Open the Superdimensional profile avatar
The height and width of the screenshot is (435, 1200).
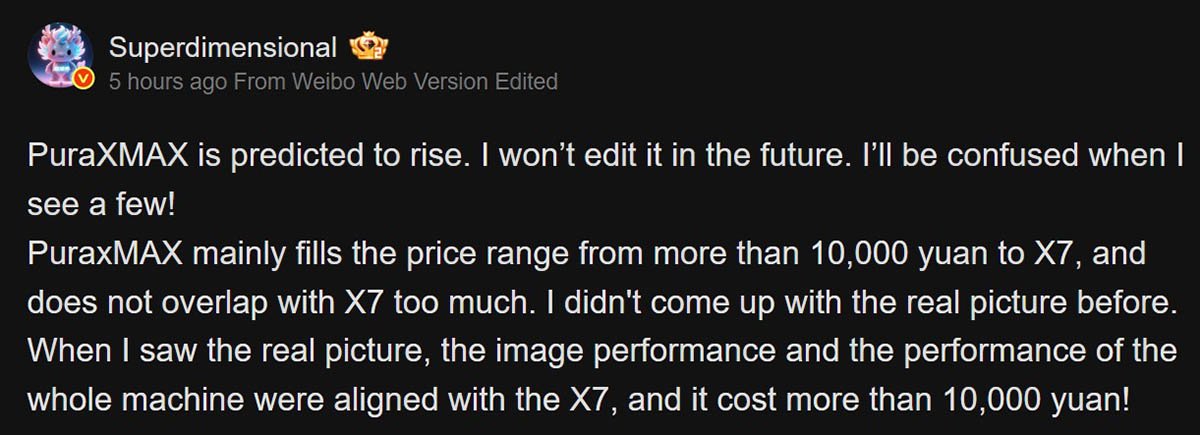pyautogui.click(x=62, y=56)
